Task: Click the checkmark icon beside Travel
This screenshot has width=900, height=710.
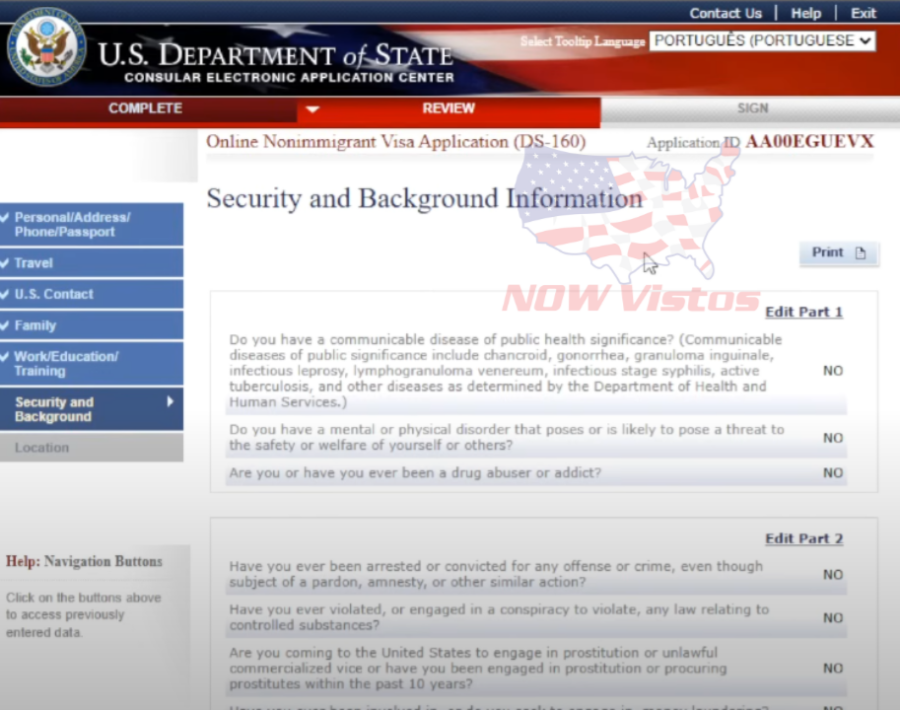Action: [6, 263]
